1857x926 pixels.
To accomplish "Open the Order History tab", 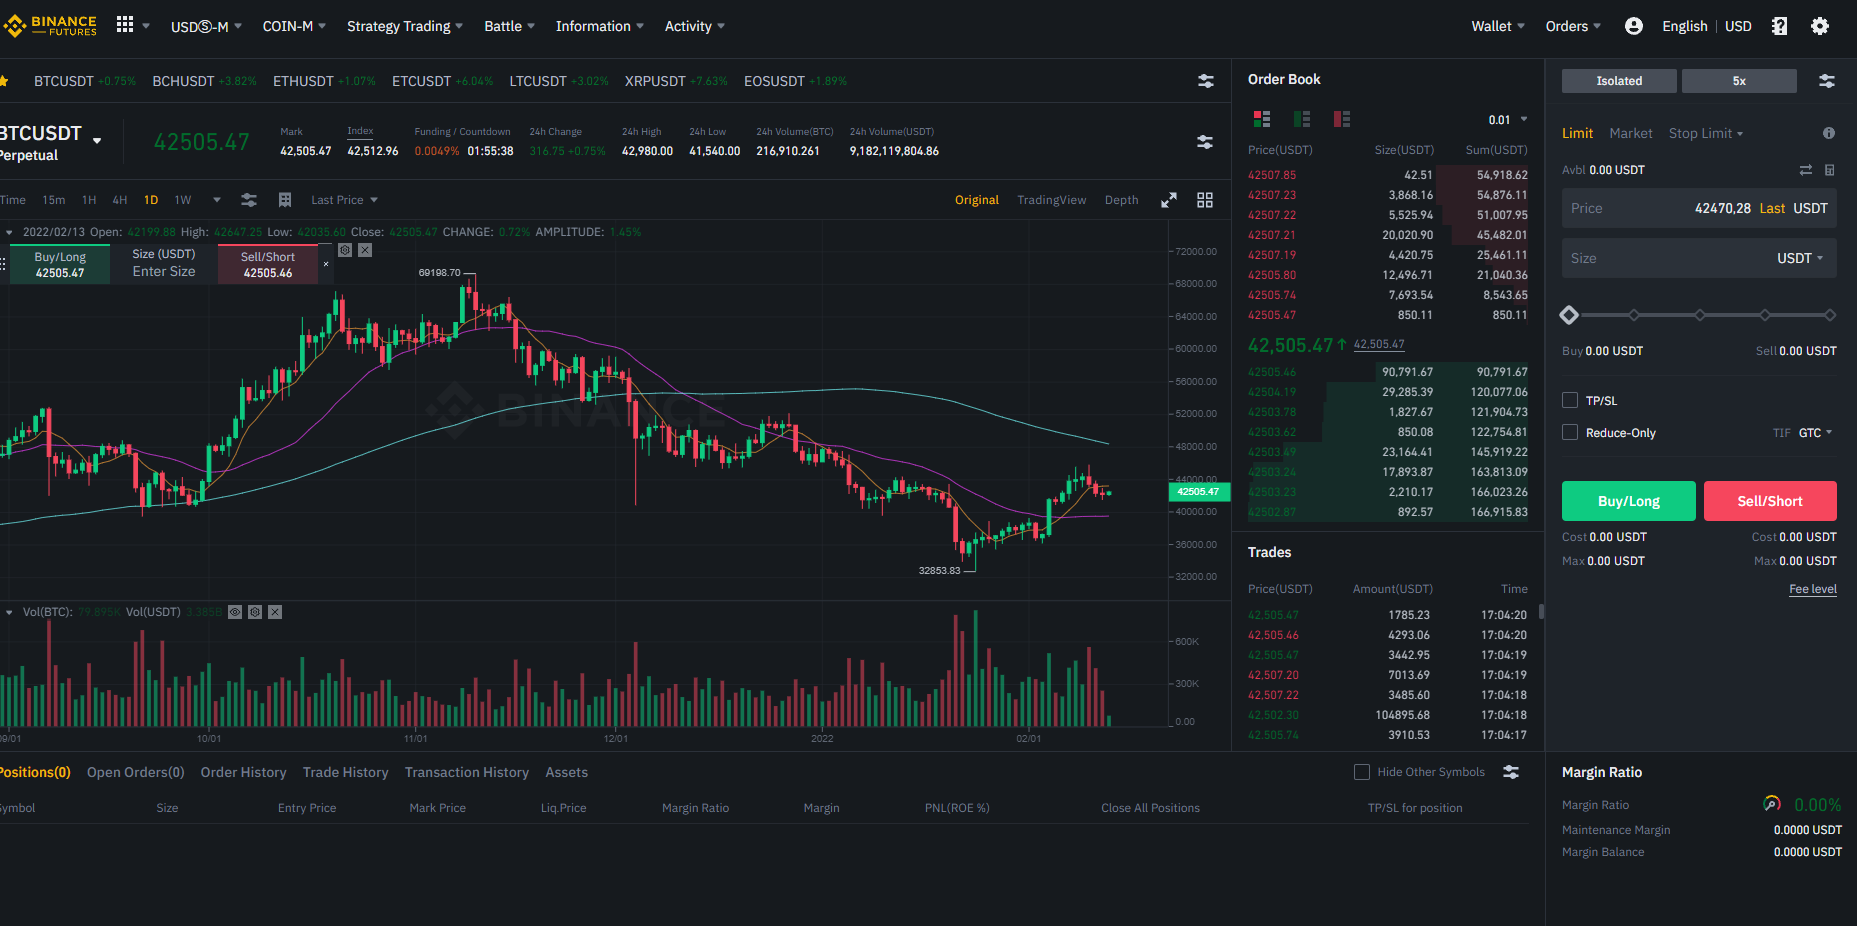I will 243,772.
